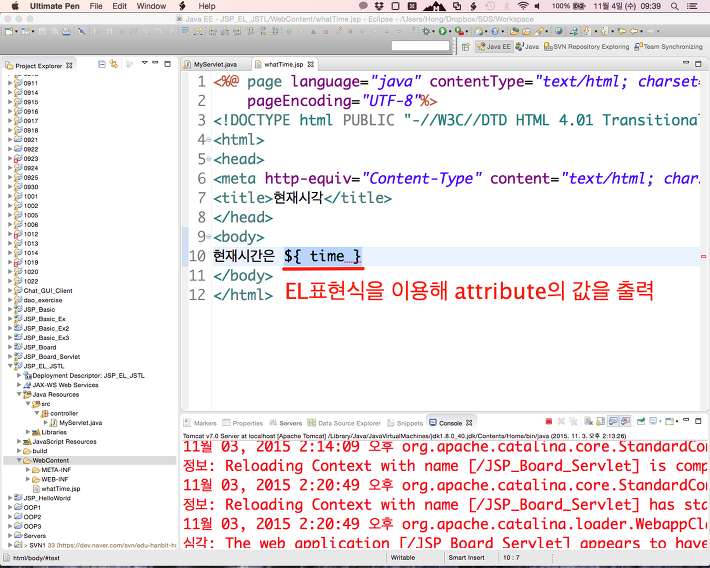710x568 pixels.
Task: Open the Snippets tab
Action: 405,423
